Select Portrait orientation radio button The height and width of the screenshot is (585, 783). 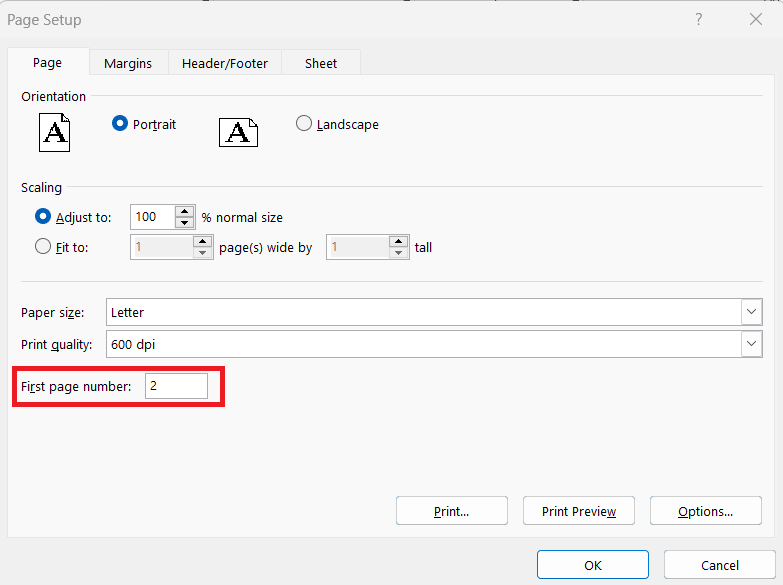coord(120,123)
